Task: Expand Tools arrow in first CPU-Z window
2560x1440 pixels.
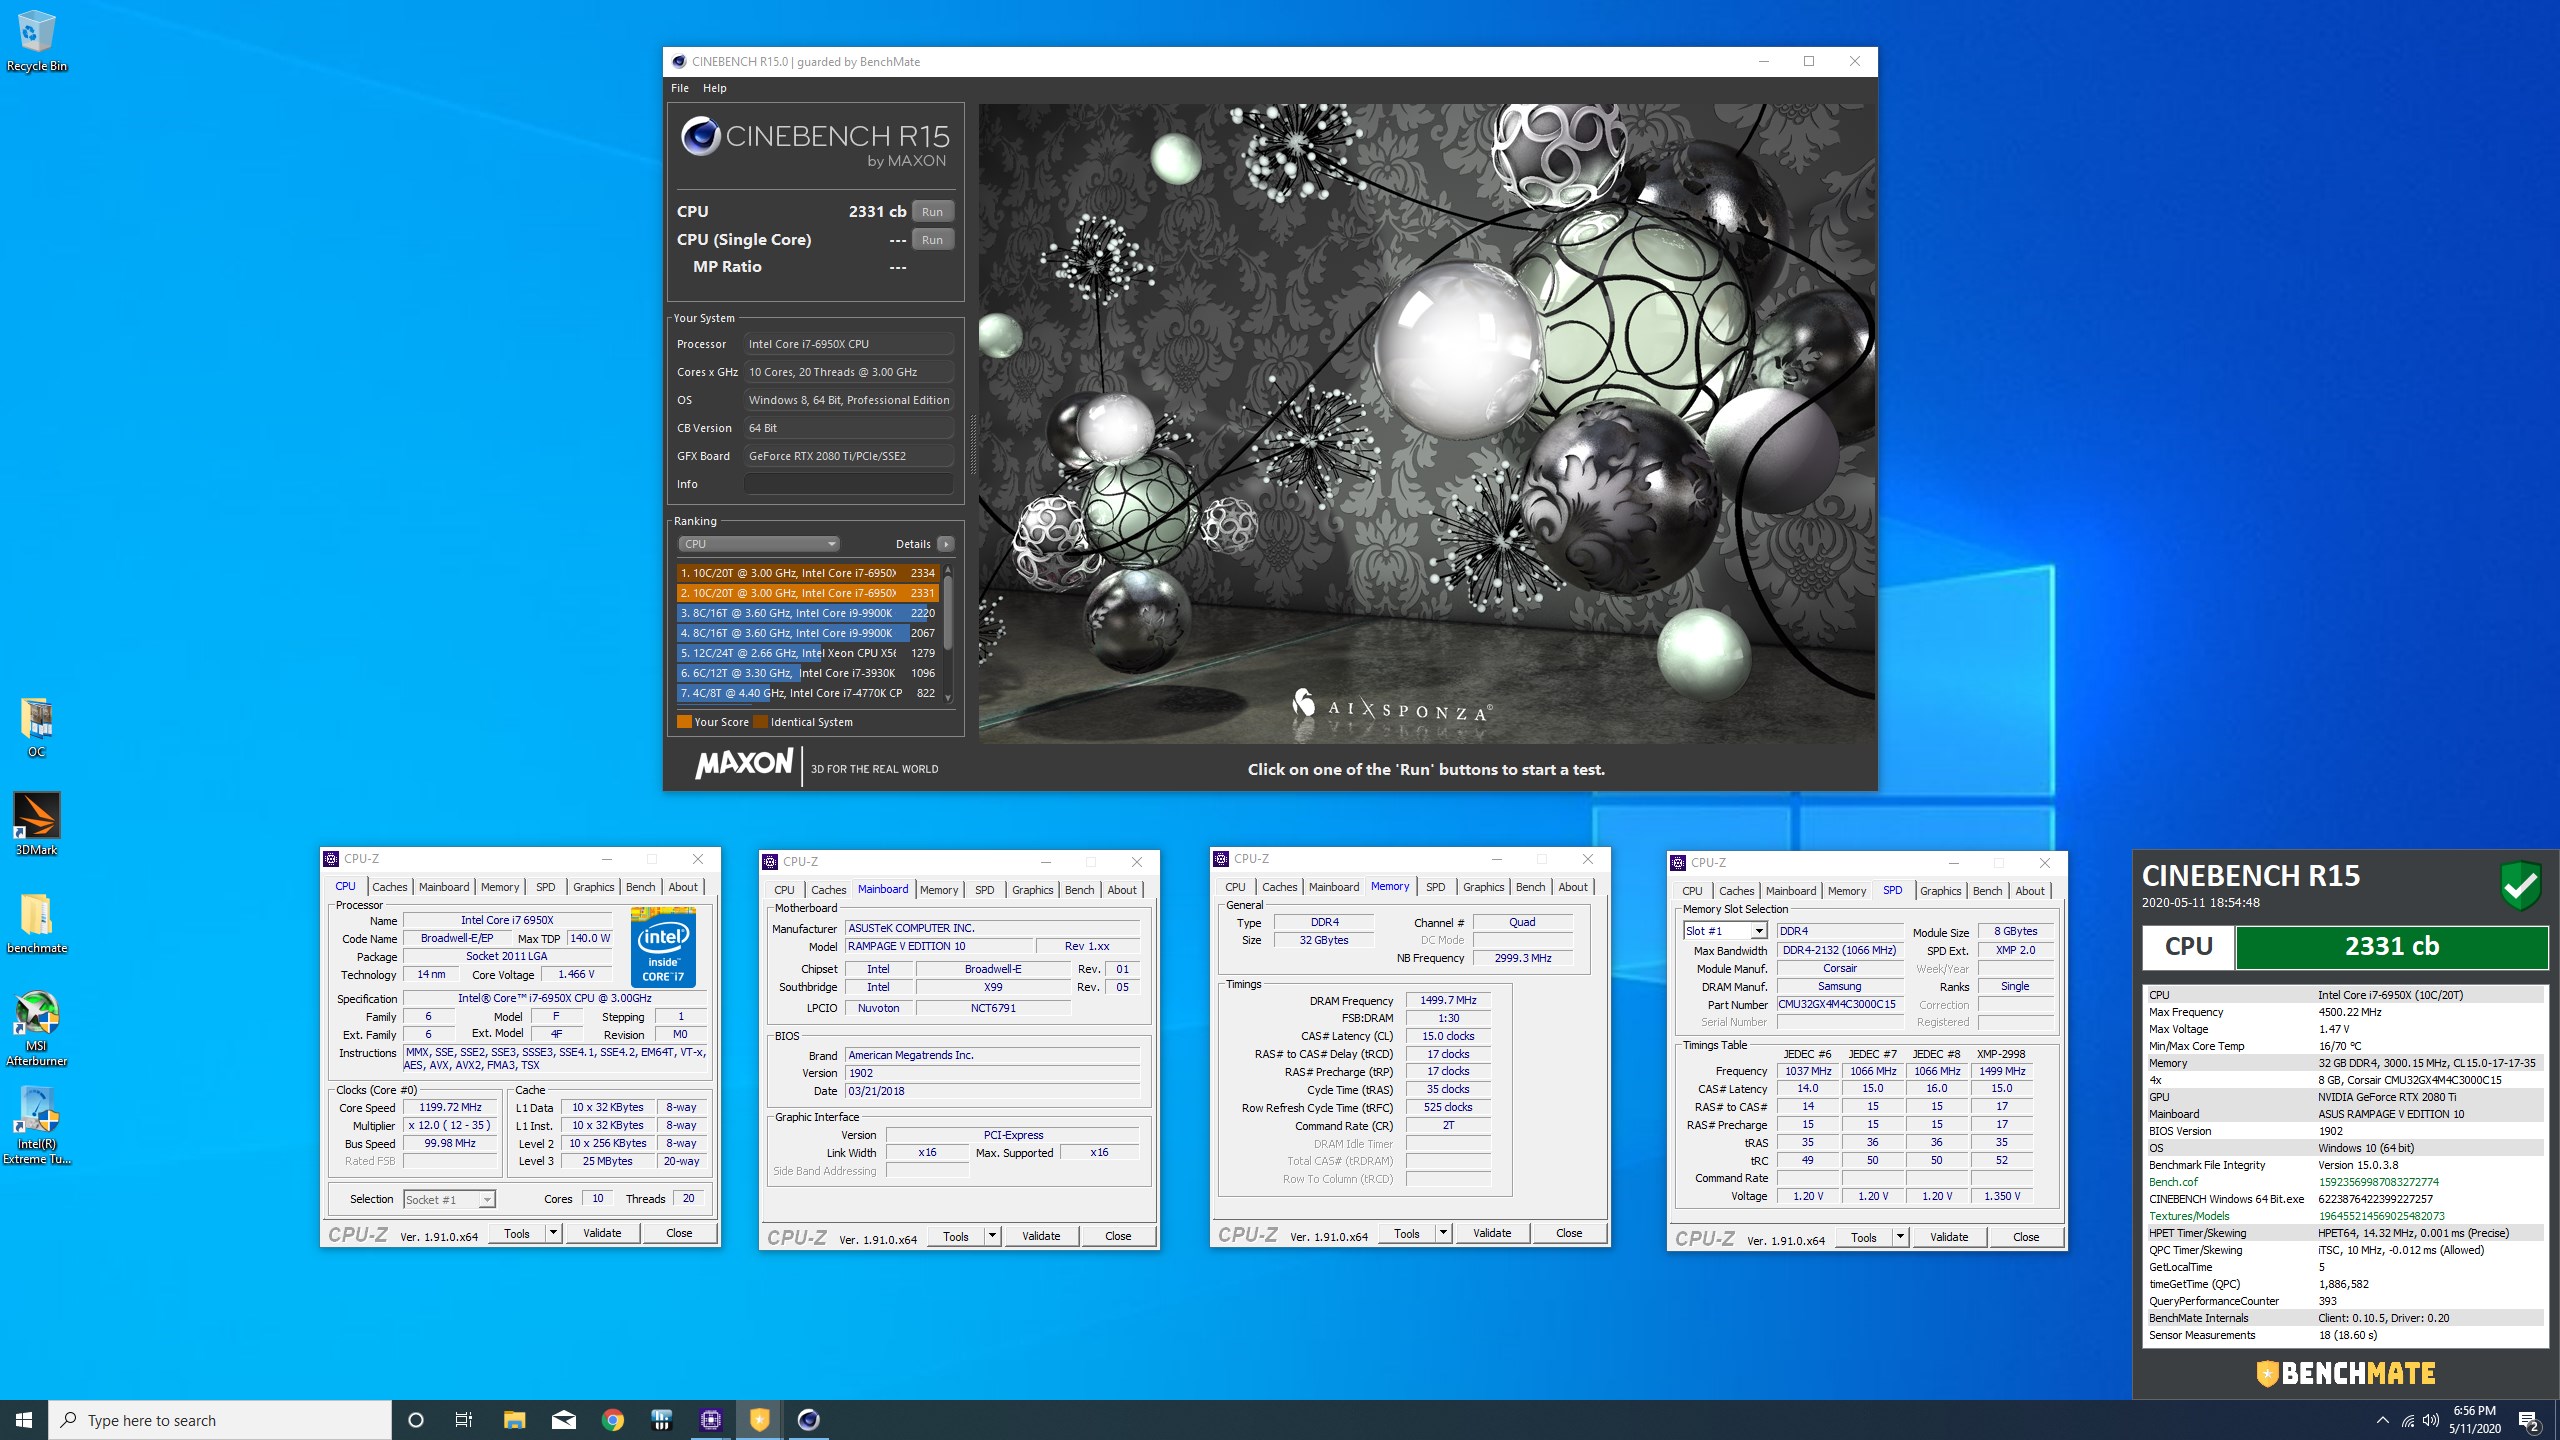Action: point(553,1234)
